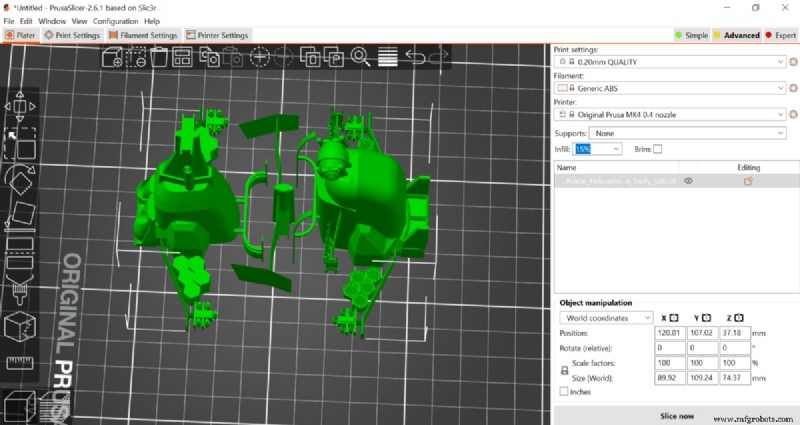Screen dimensions: 800x425
Task: Expand the Infill percentage dropdown arrow
Action: click(x=616, y=149)
